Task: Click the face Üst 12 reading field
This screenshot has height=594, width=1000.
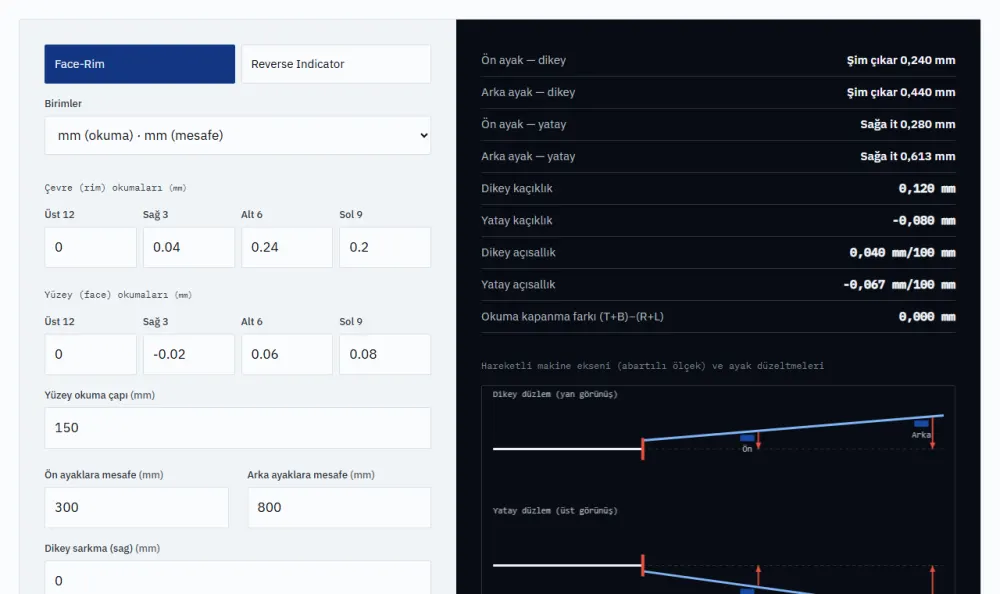Action: [91, 354]
